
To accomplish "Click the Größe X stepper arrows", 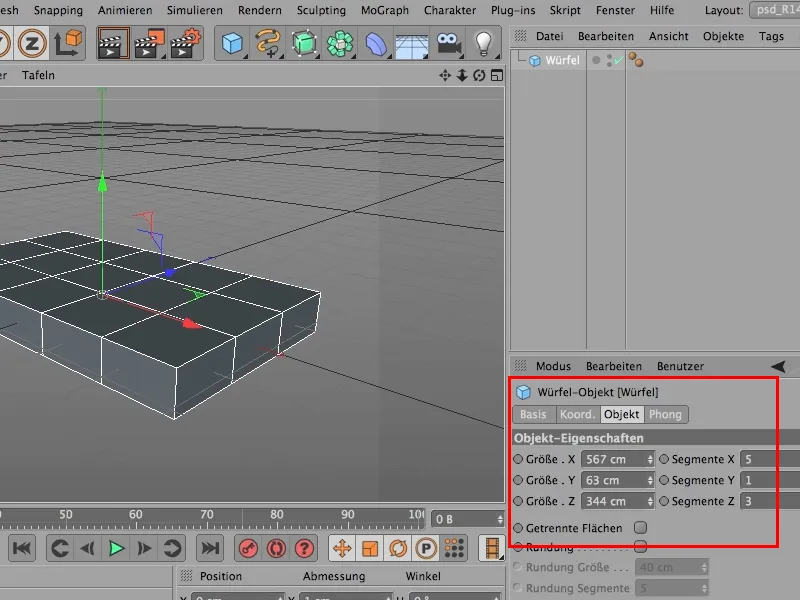I will pyautogui.click(x=649, y=459).
